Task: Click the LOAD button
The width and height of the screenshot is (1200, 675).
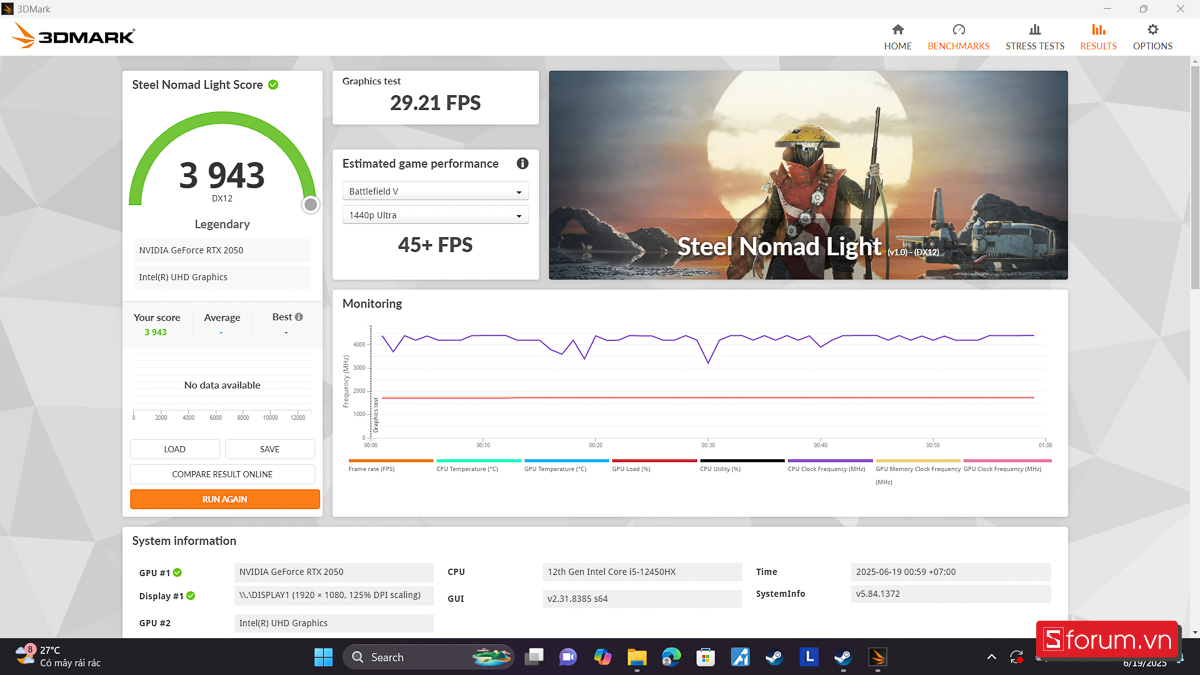Action: click(x=175, y=449)
